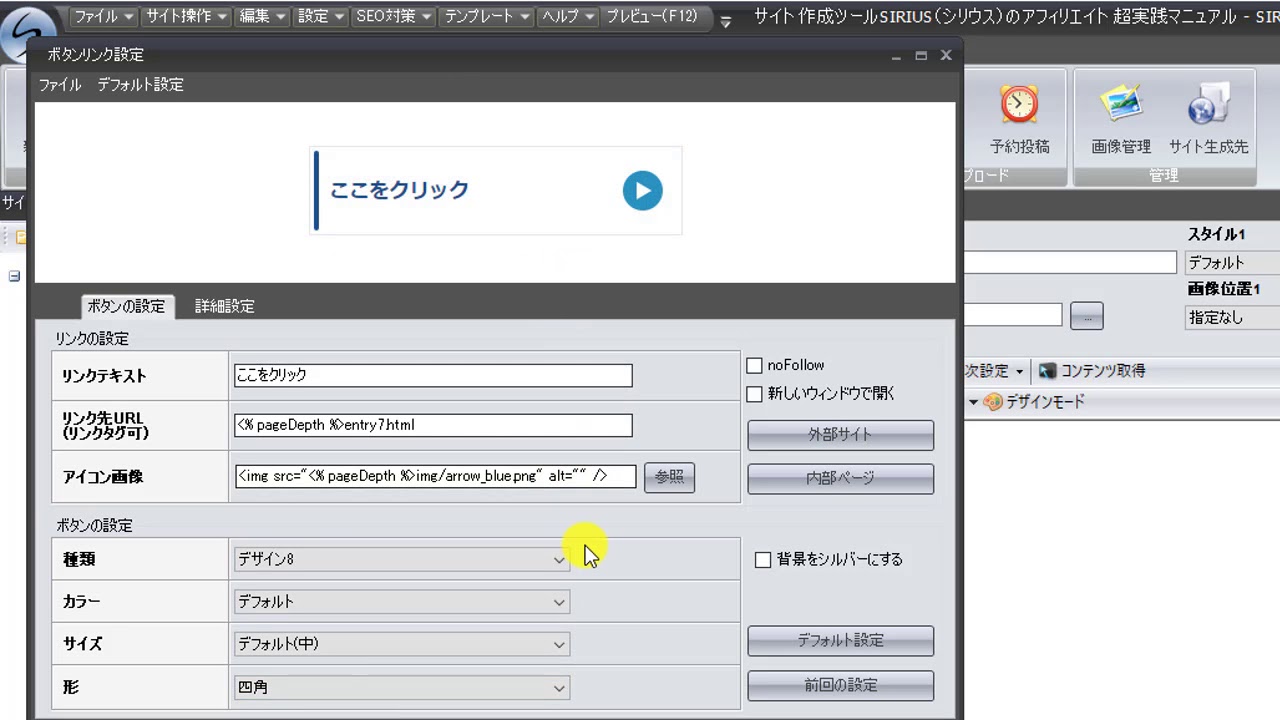Open the SEO対策 menu
1280x720 pixels.
point(395,17)
